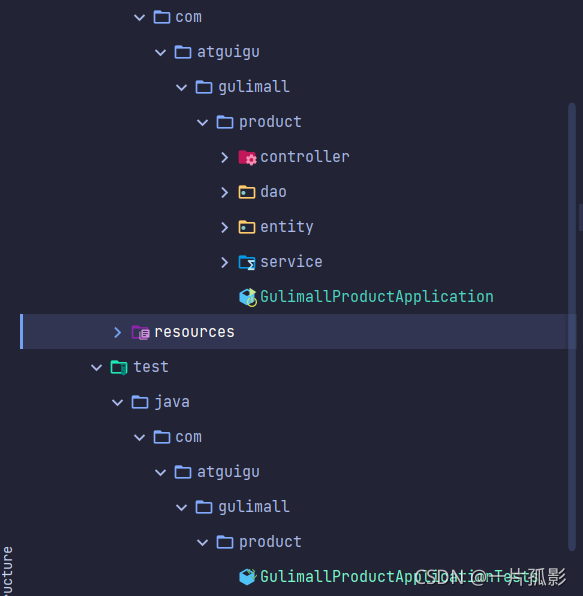
Task: Click the green test root folder icon
Action: pos(119,368)
